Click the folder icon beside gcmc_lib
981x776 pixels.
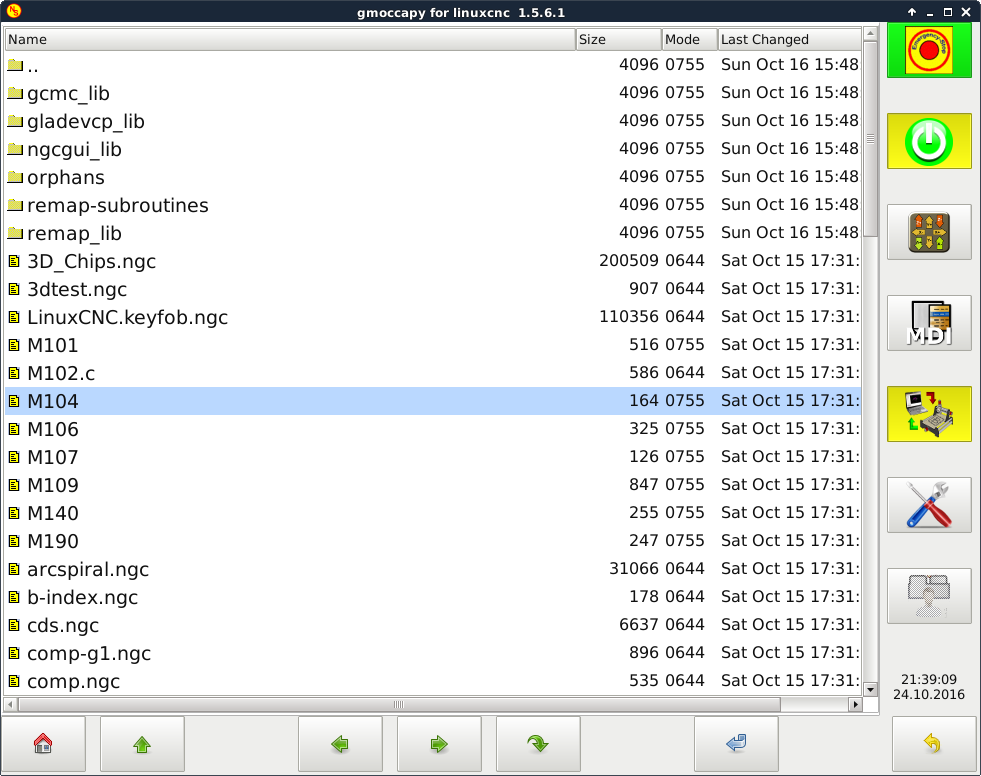(x=15, y=93)
